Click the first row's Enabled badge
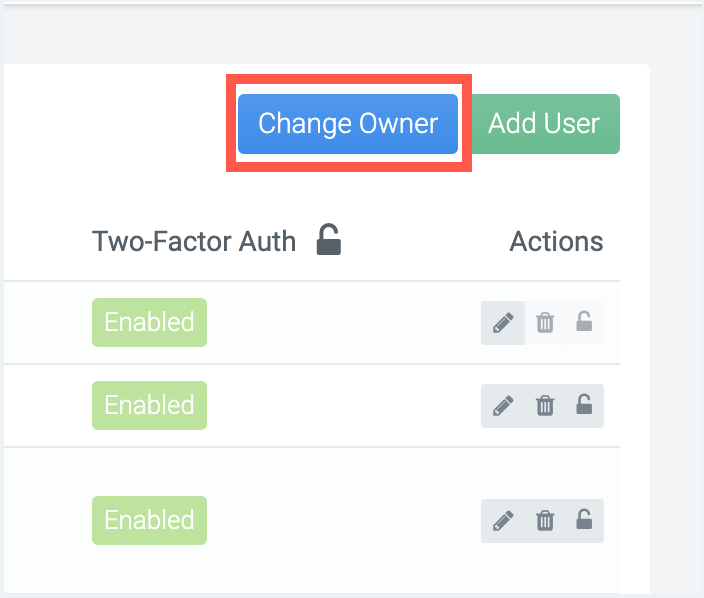The height and width of the screenshot is (598, 704). (150, 322)
